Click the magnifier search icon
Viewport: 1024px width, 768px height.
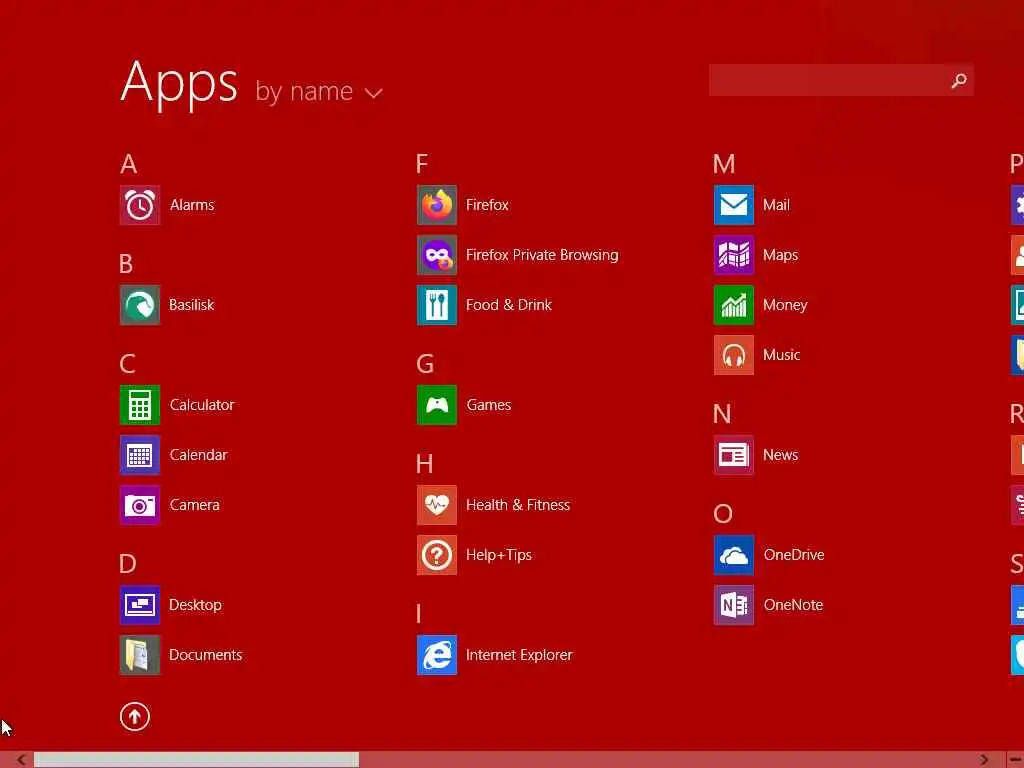(x=959, y=80)
